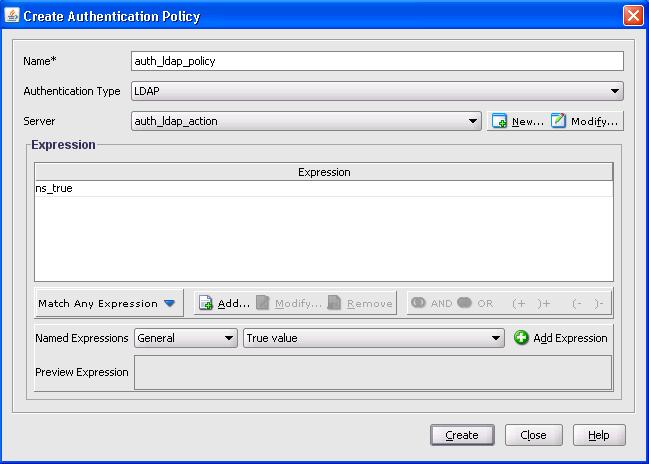Click the greyed Modify expression icon
Screen dimensions: 649x464
click(x=263, y=303)
